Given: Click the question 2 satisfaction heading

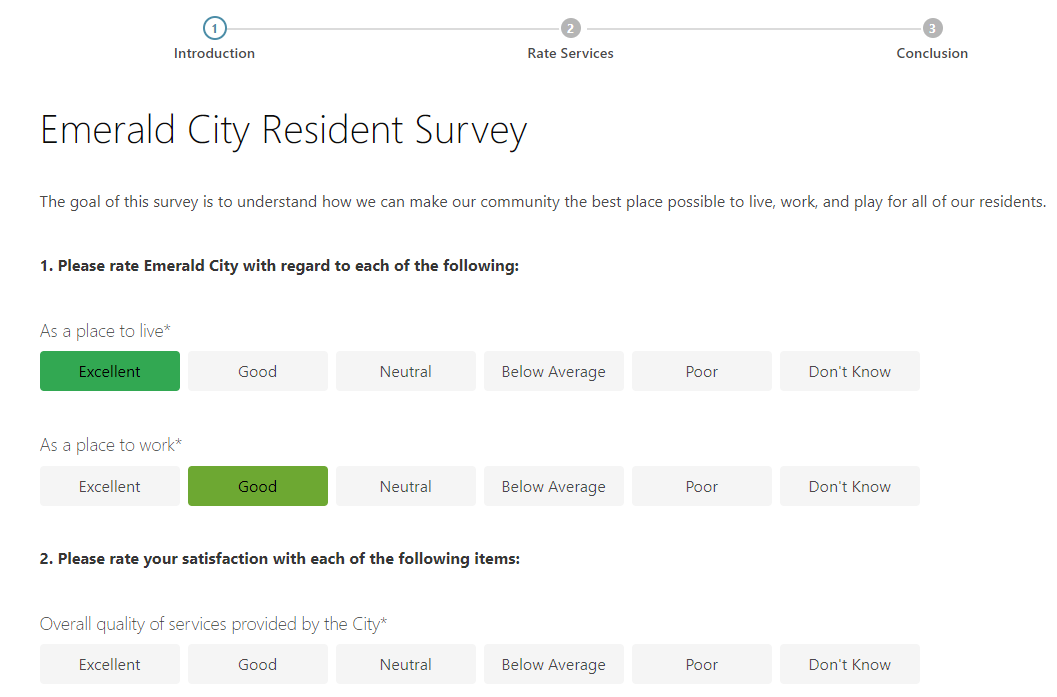Looking at the screenshot, I should point(280,559).
